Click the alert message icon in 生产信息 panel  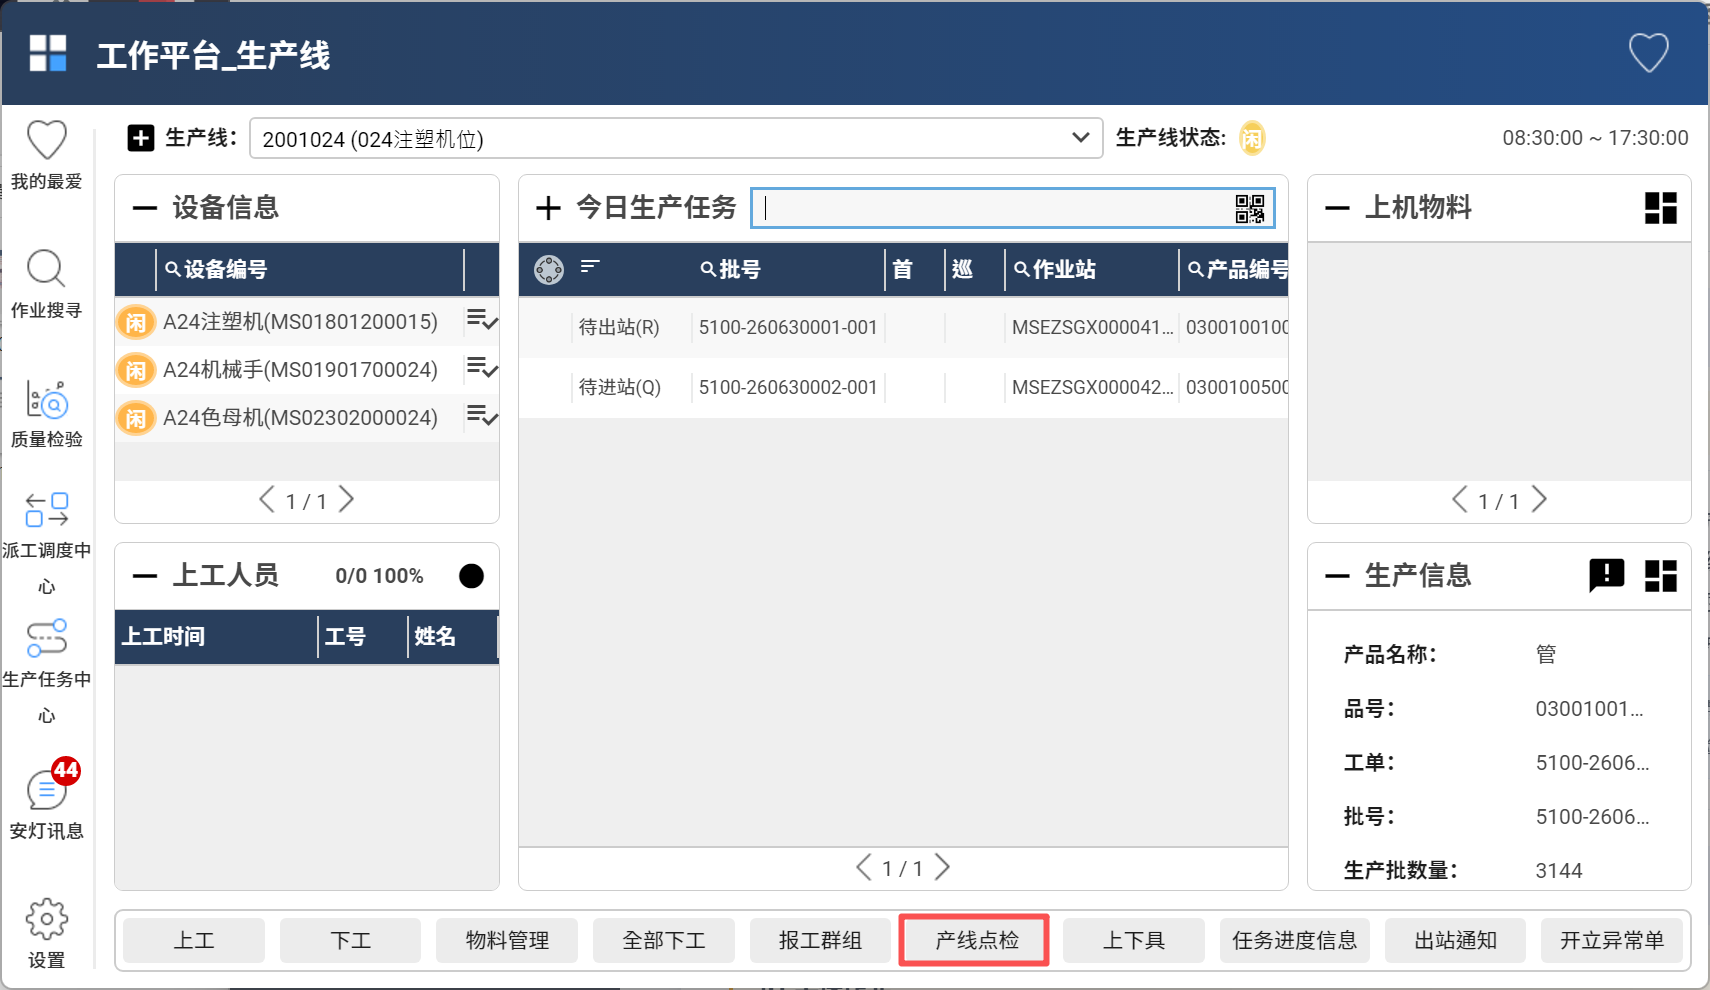coord(1607,575)
